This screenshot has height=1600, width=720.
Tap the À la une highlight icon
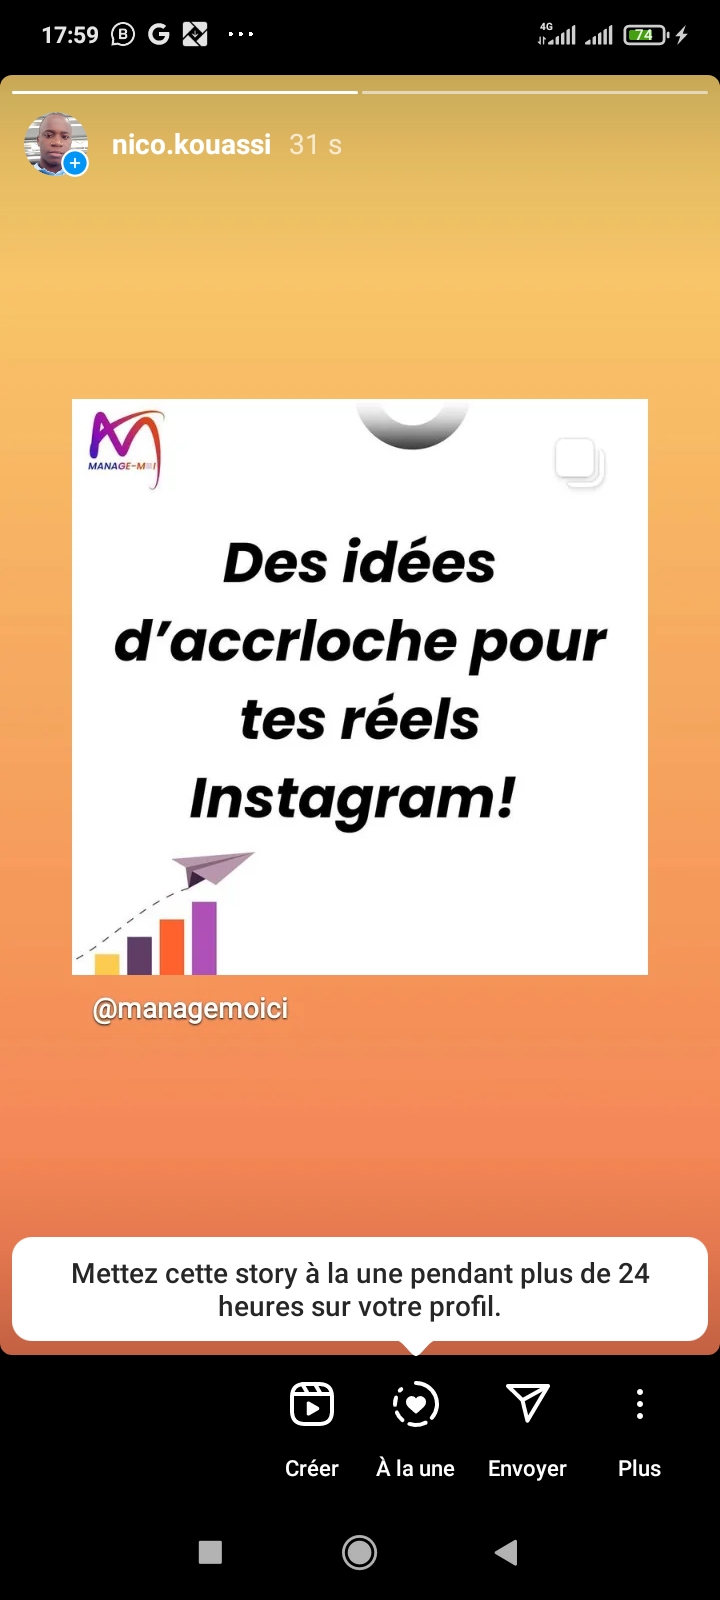point(416,1404)
